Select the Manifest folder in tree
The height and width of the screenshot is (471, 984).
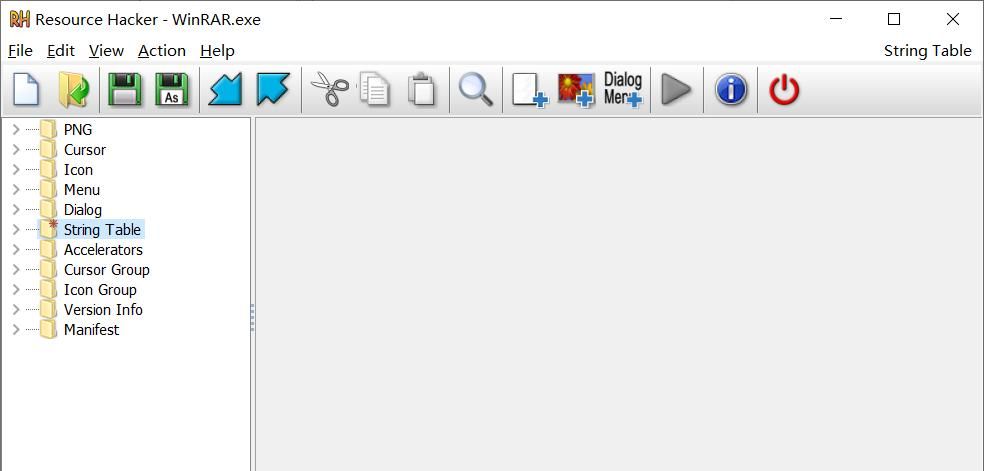click(x=91, y=330)
